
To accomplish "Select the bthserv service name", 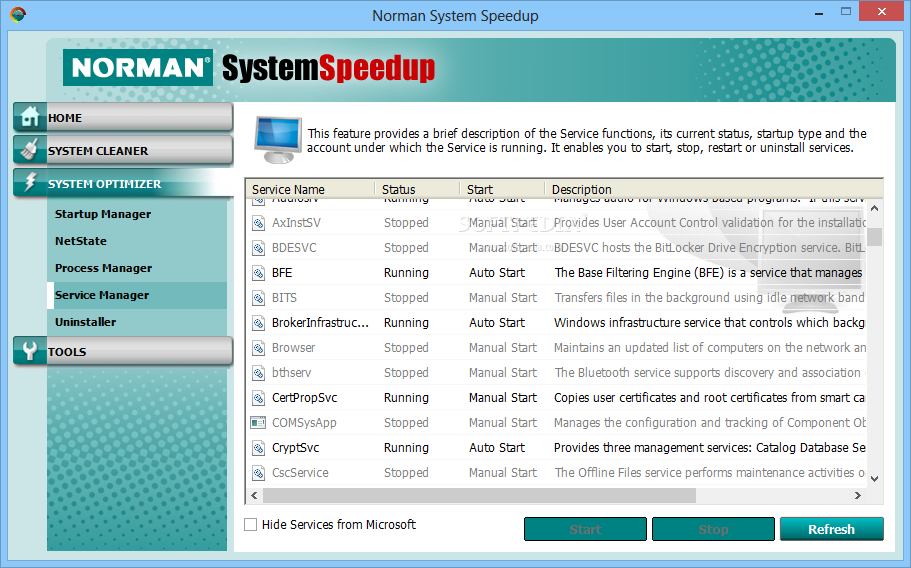I will [x=291, y=373].
